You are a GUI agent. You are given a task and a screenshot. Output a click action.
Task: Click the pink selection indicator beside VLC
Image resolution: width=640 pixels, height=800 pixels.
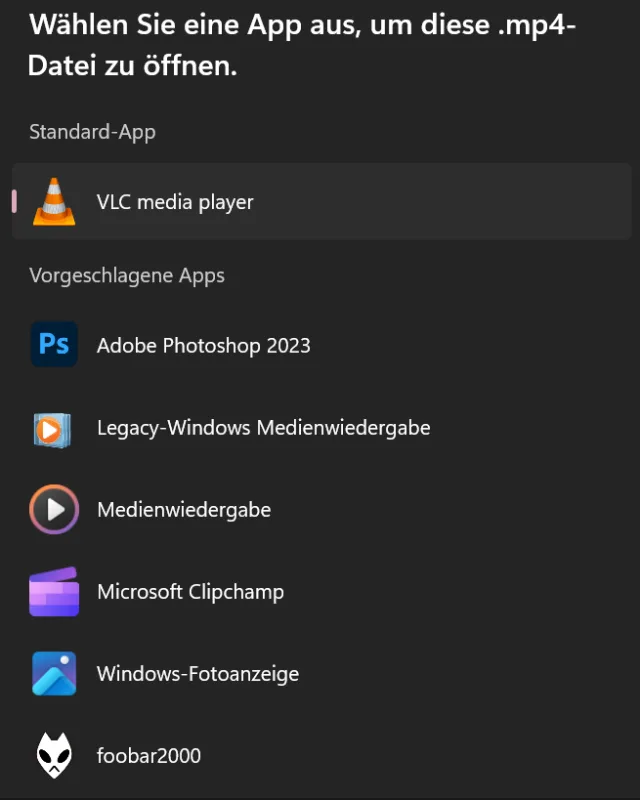14,202
